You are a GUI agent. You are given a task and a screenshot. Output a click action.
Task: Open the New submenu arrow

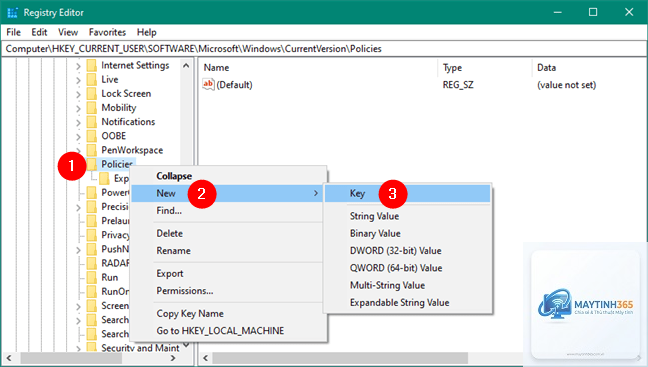[x=316, y=193]
